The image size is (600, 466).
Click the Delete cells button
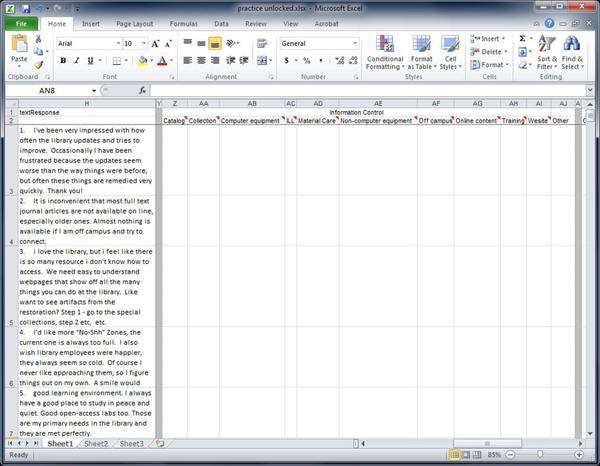pos(489,51)
